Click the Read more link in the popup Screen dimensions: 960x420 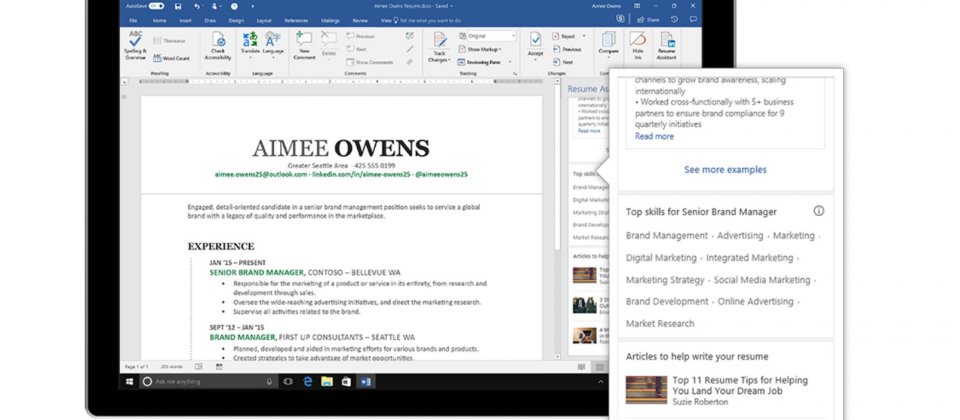pyautogui.click(x=654, y=136)
